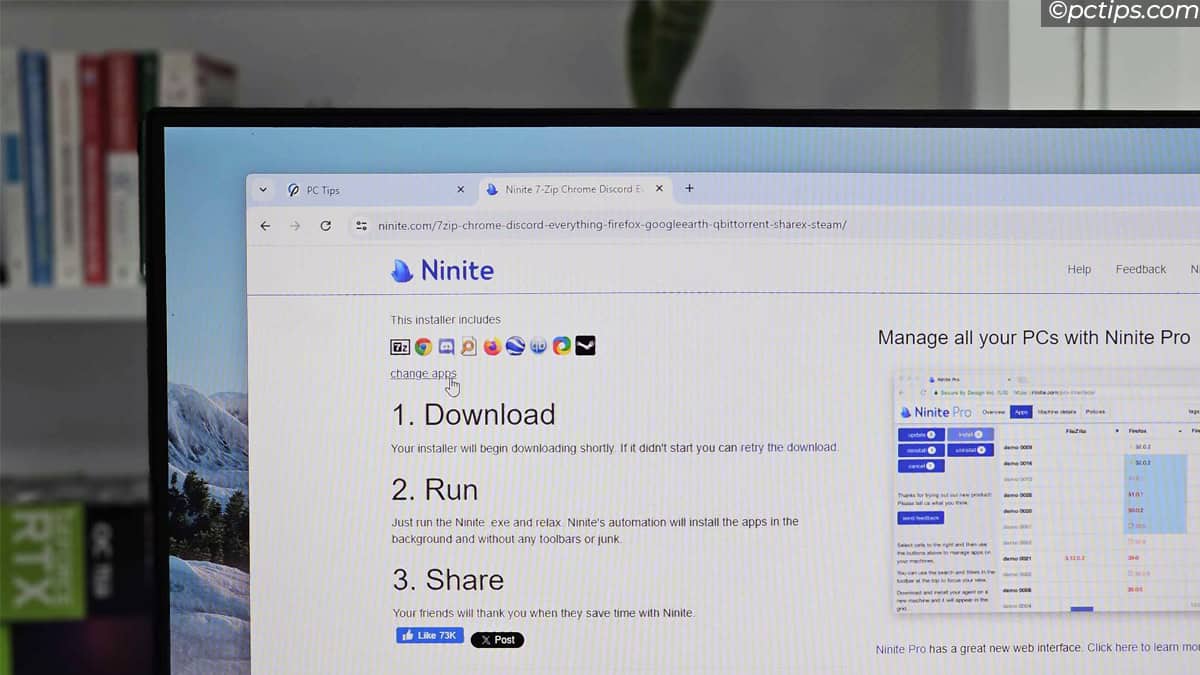
Task: Click the X Post share button
Action: tap(497, 639)
